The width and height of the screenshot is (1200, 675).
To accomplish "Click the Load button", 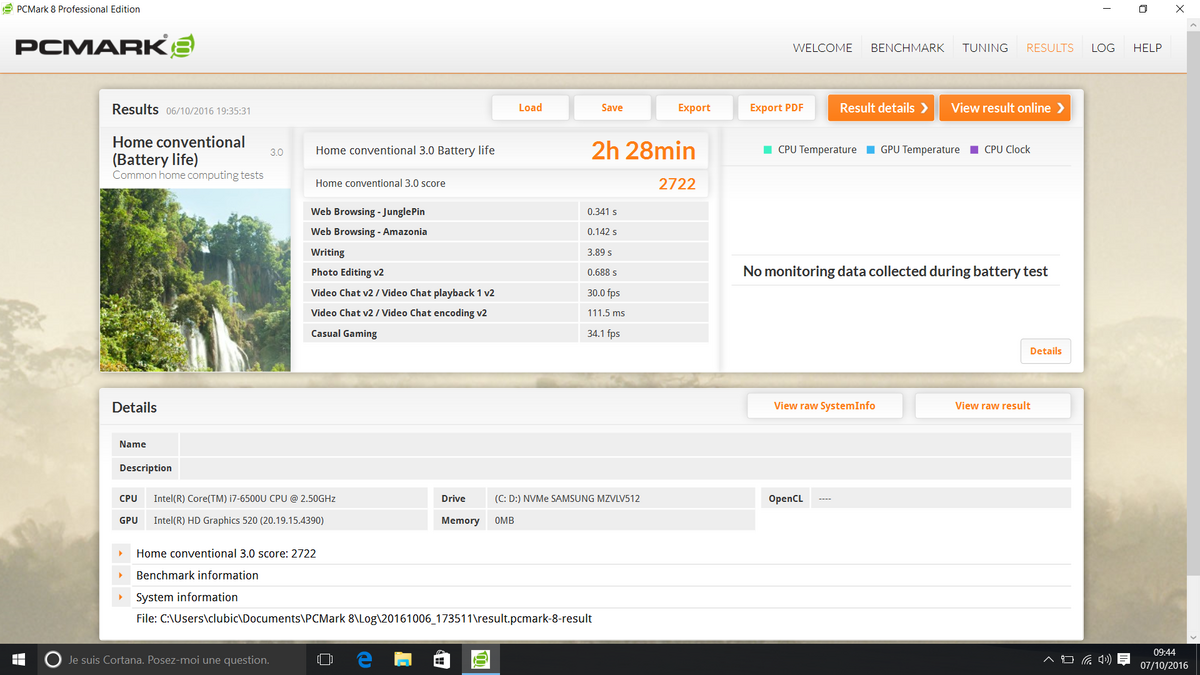I will (x=530, y=108).
